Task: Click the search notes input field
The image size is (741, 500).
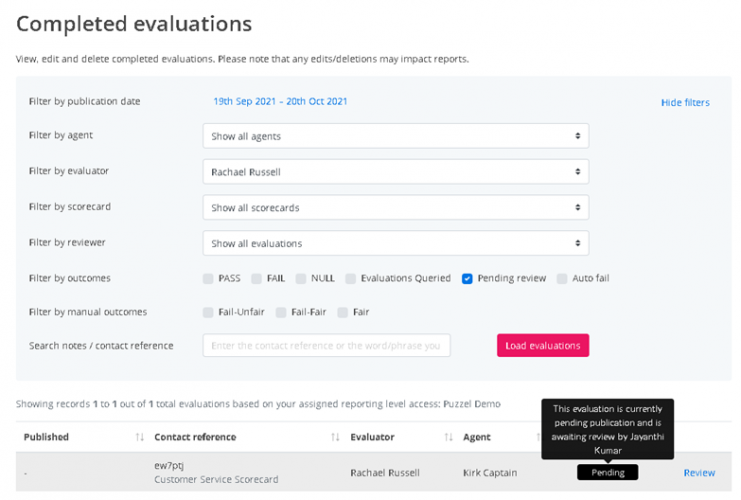Action: coord(326,346)
